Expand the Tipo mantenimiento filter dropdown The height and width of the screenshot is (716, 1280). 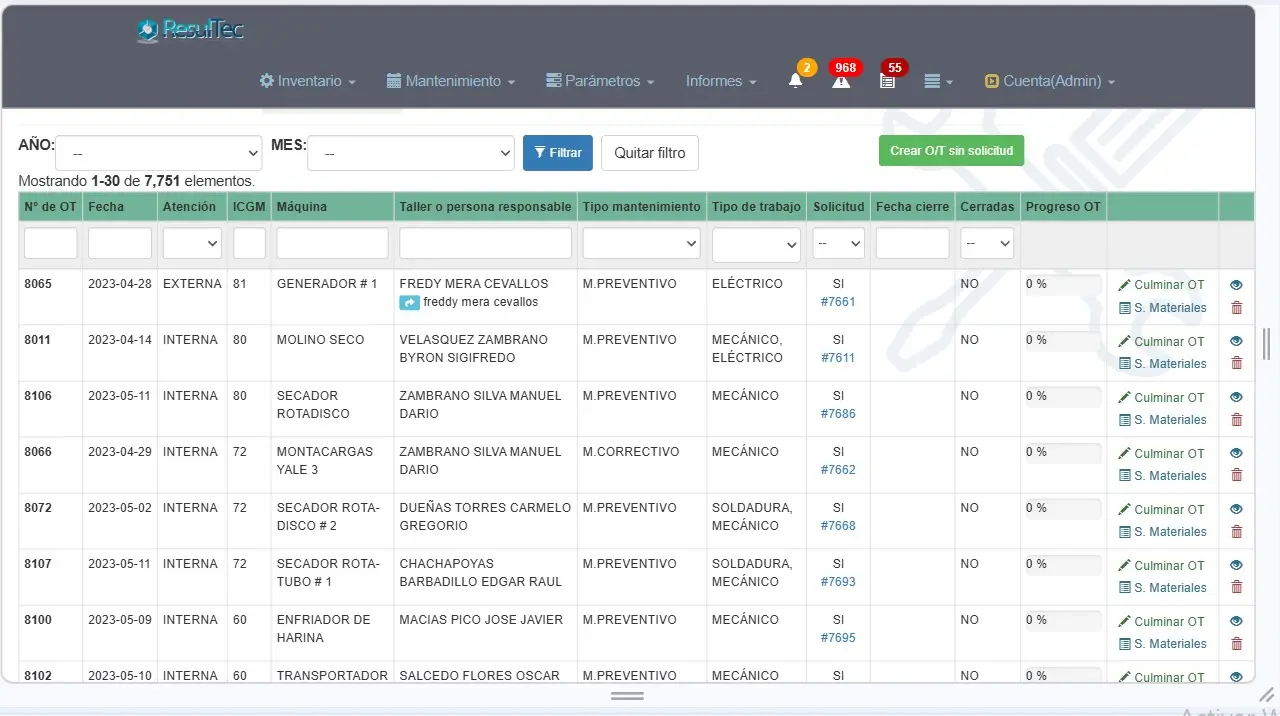pyautogui.click(x=641, y=243)
